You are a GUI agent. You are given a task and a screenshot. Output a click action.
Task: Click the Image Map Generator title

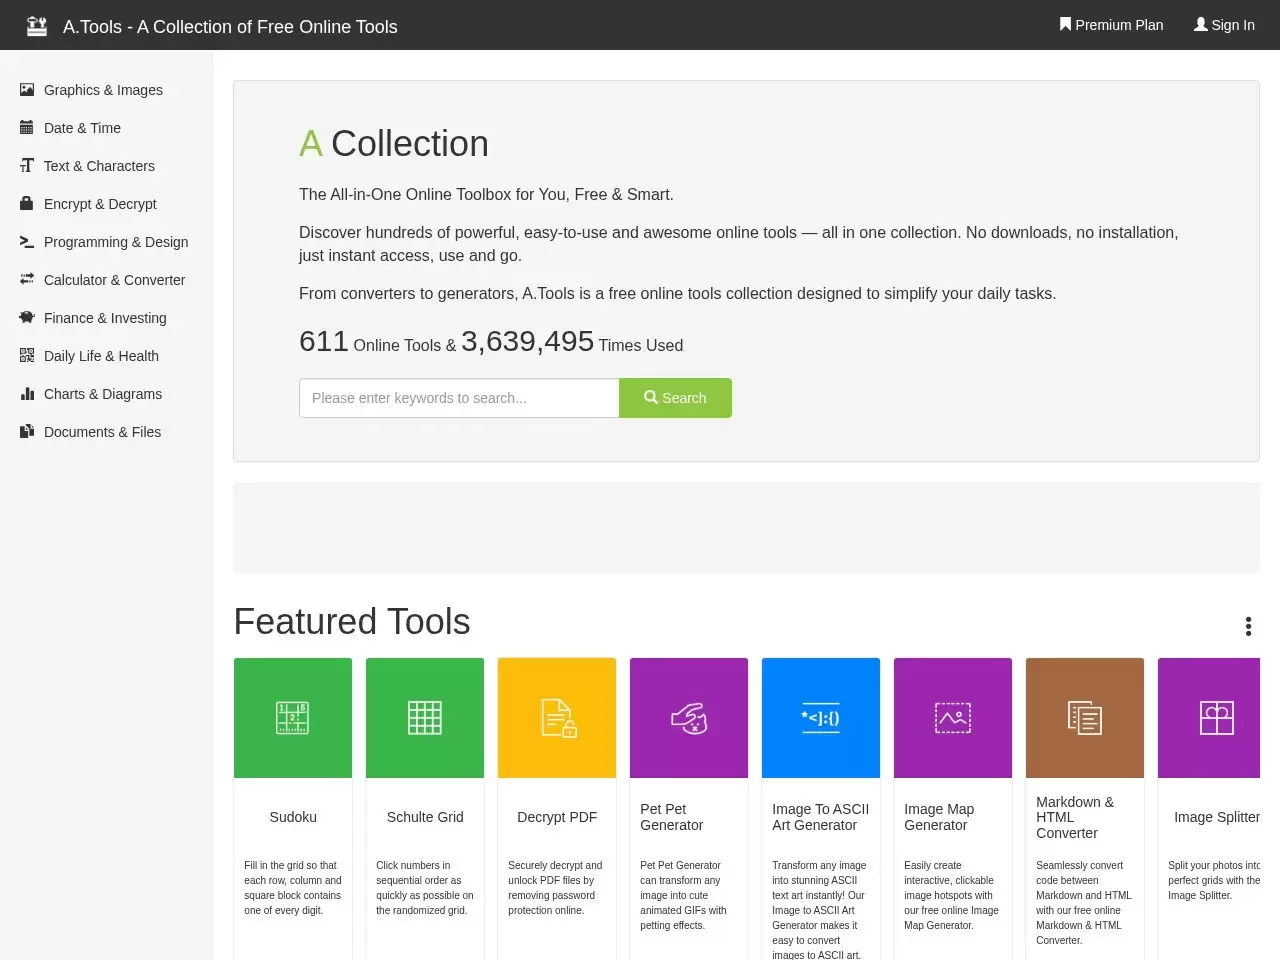(939, 817)
